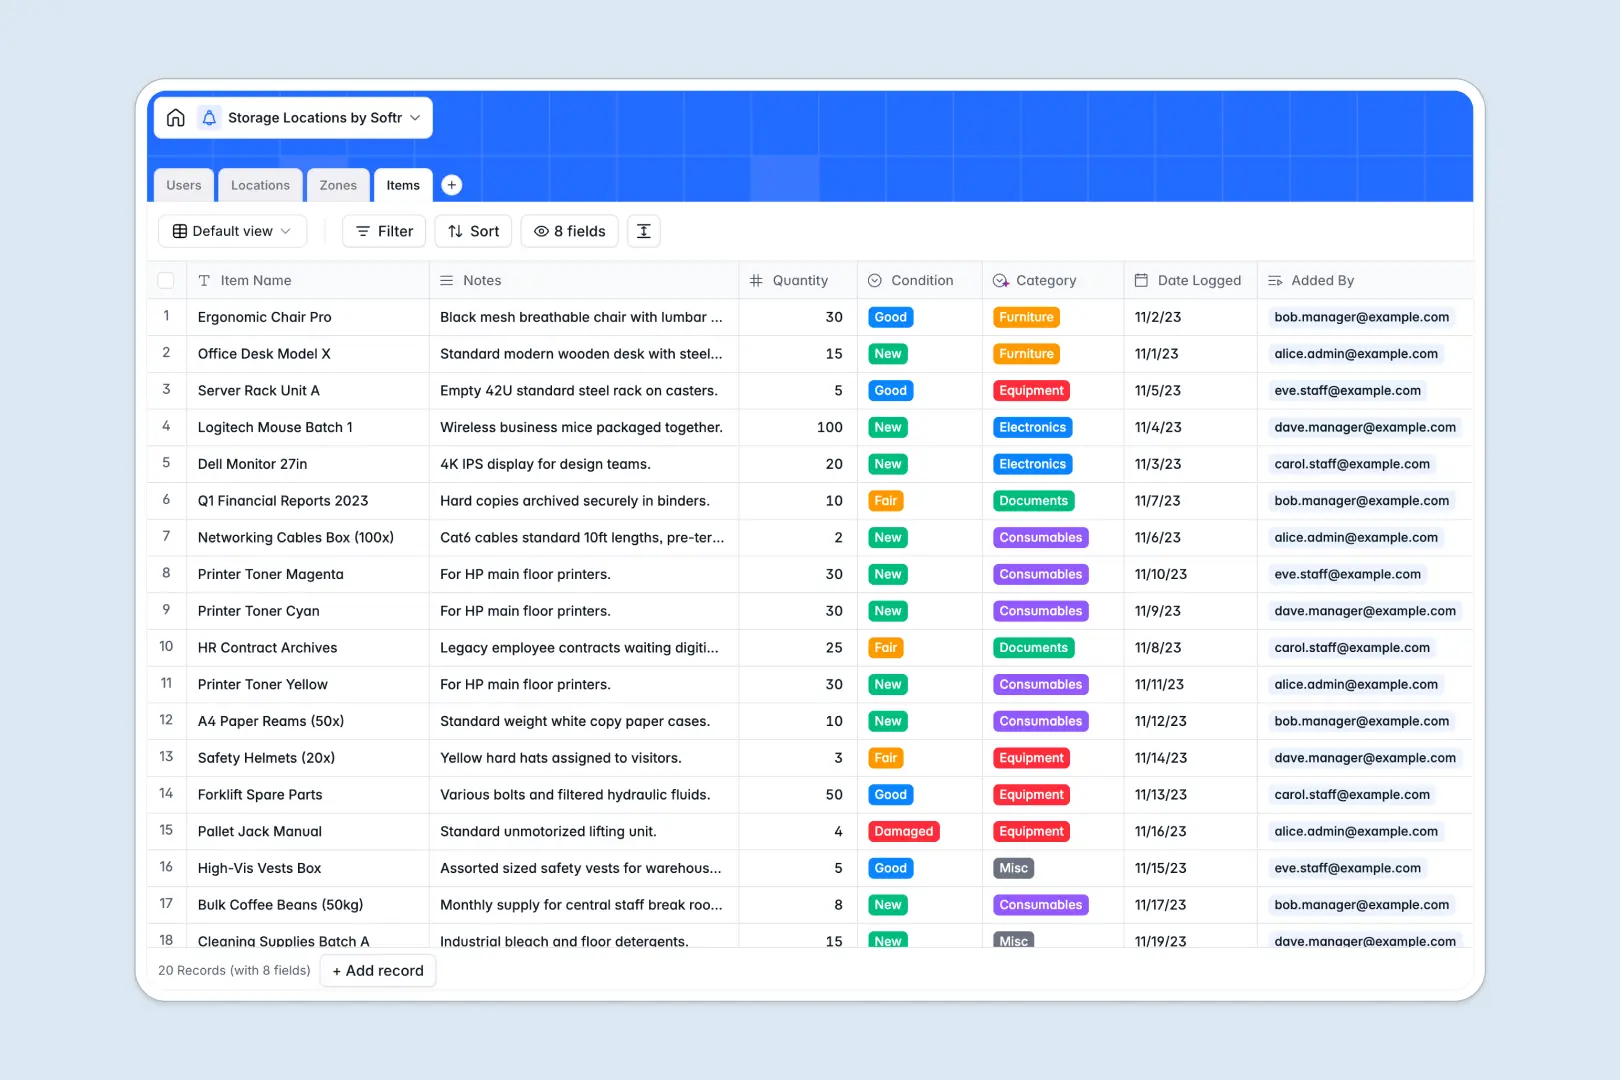Image resolution: width=1620 pixels, height=1080 pixels.
Task: Click eve.staff@example.com on Server Rack row
Action: tap(1347, 391)
